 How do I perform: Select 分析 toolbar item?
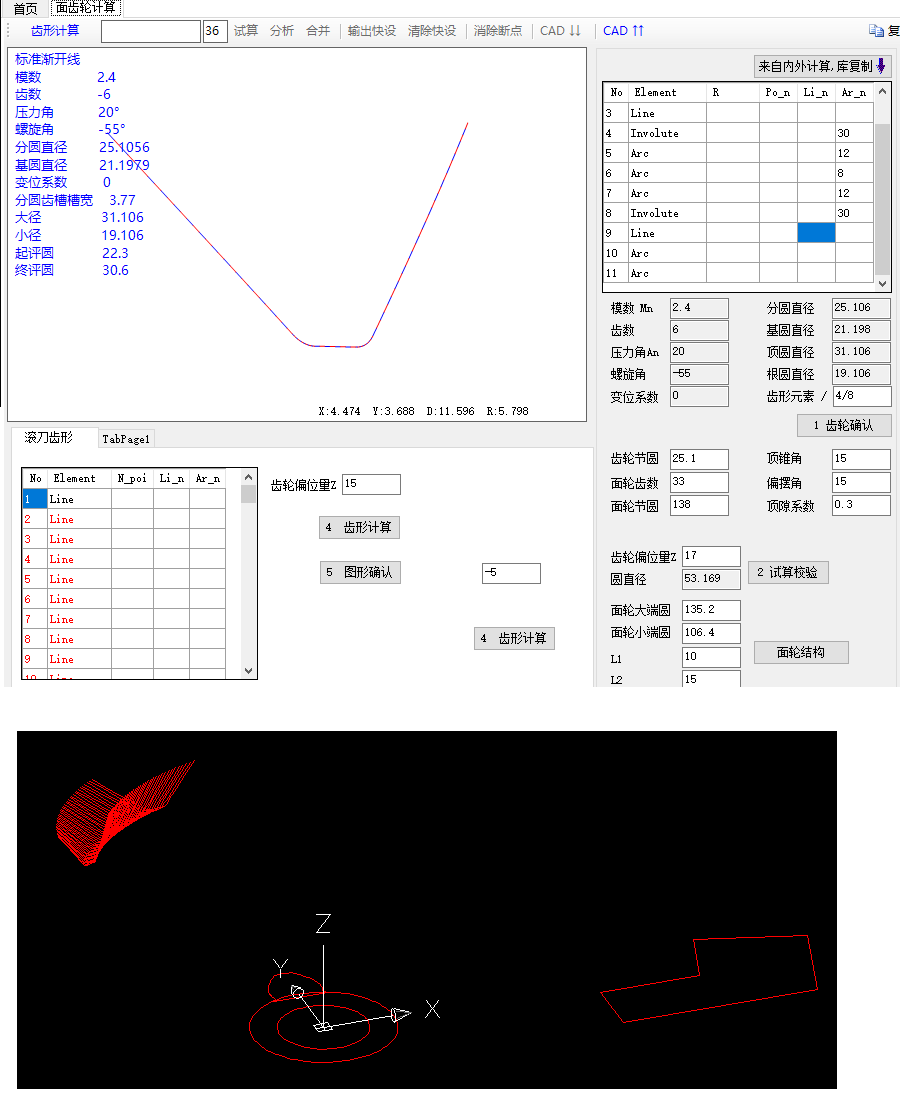click(x=282, y=31)
